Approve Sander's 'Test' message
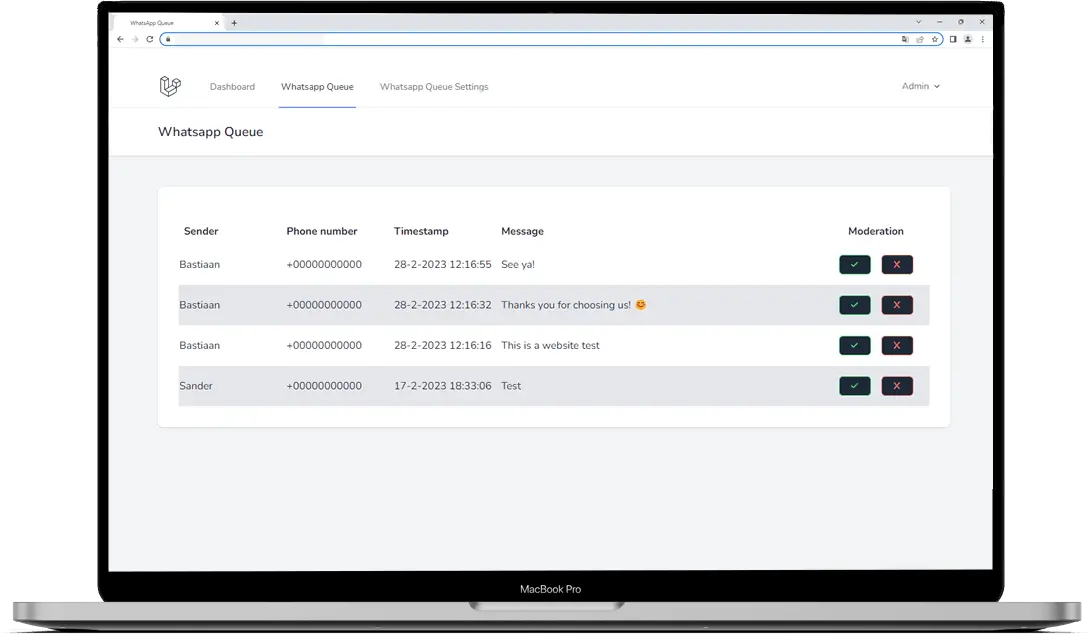Screen dimensions: 1090x634 click(x=854, y=386)
